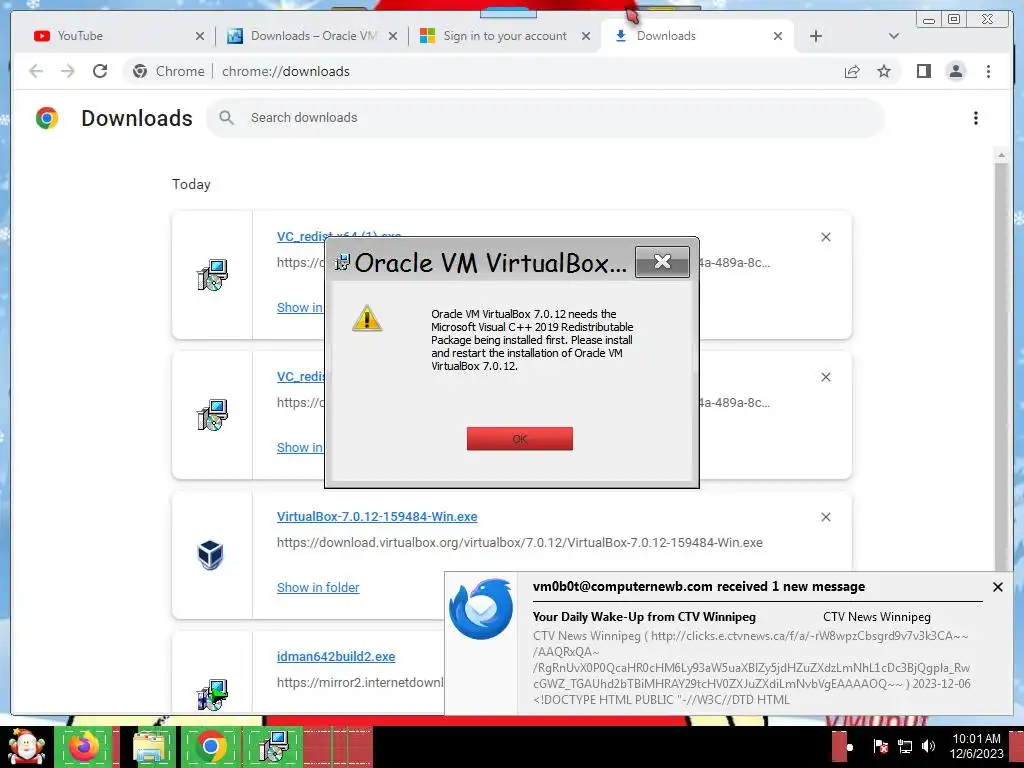Open Chrome from the taskbar
The image size is (1024, 768).
[x=211, y=746]
